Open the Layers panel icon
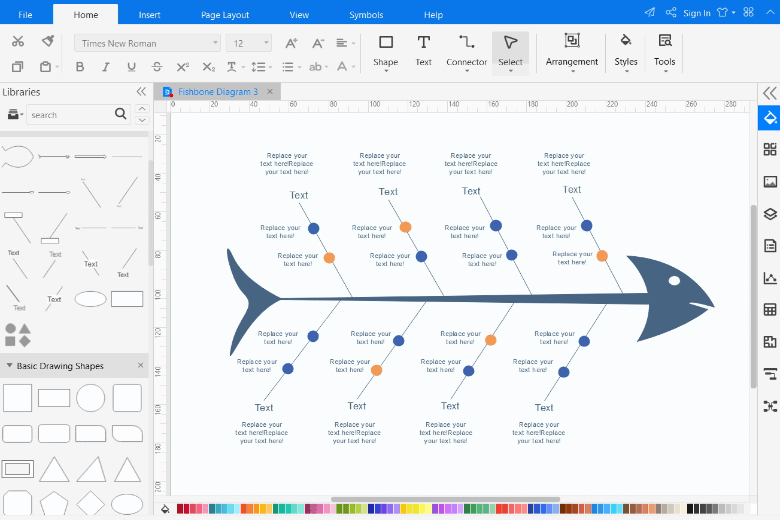The height and width of the screenshot is (520, 780). pos(770,214)
